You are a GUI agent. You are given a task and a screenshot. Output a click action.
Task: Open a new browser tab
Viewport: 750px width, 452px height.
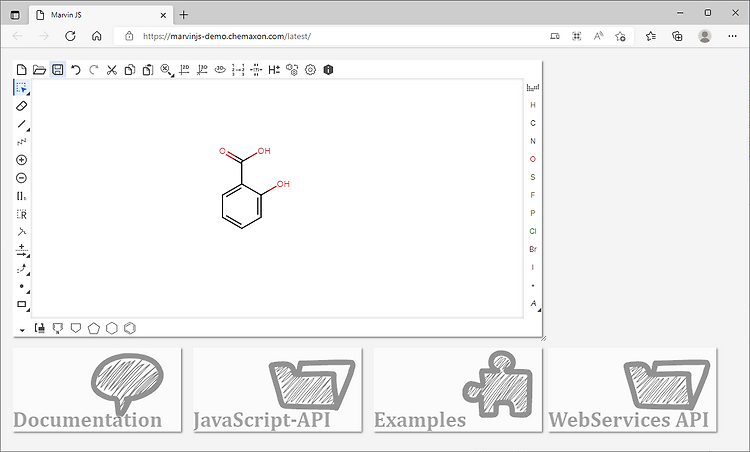click(x=184, y=15)
